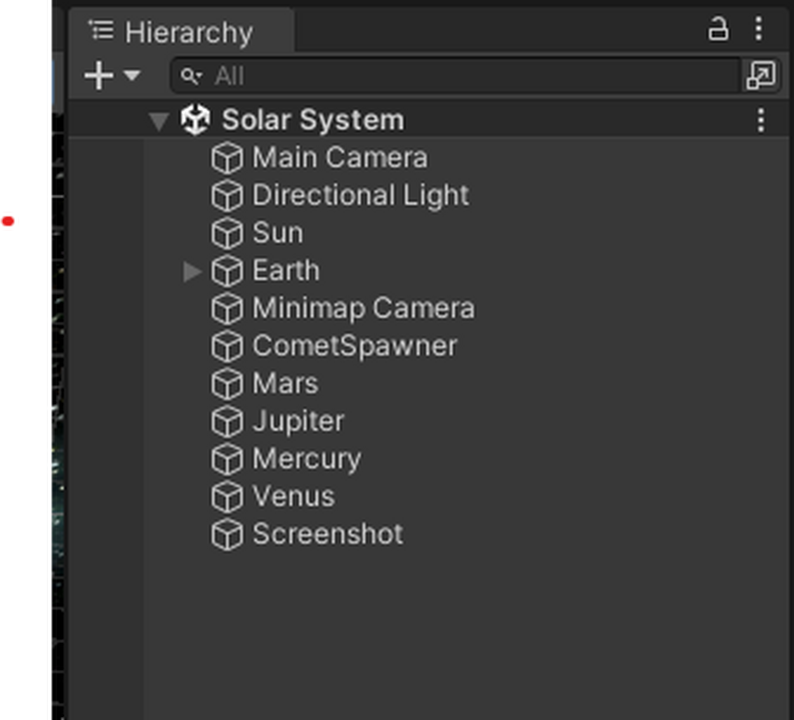Image resolution: width=794 pixels, height=720 pixels.
Task: Open the Hierarchy panel kebab menu
Action: [758, 30]
